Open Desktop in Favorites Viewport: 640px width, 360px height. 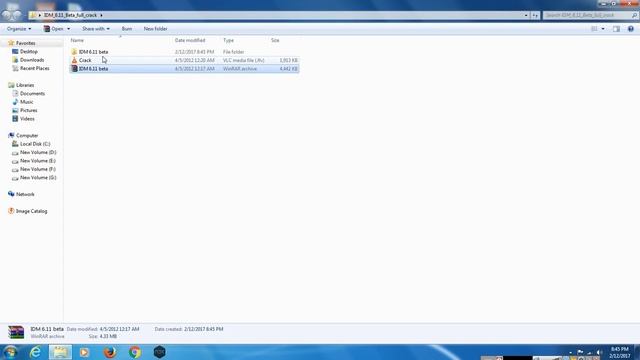29,51
